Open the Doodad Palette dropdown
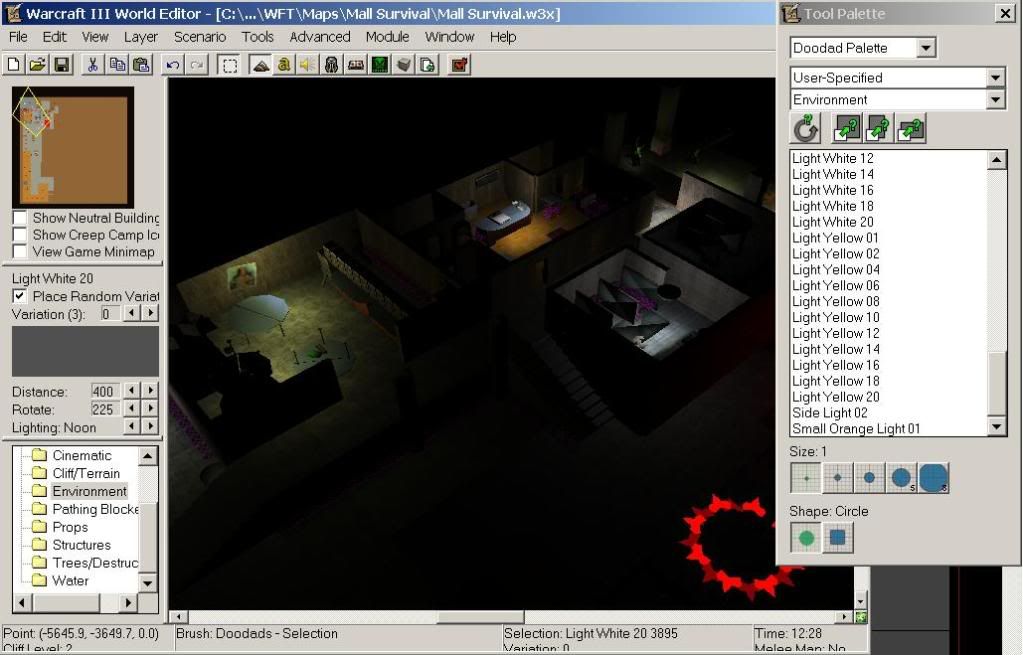Viewport: 1023px width, 655px height. point(926,48)
